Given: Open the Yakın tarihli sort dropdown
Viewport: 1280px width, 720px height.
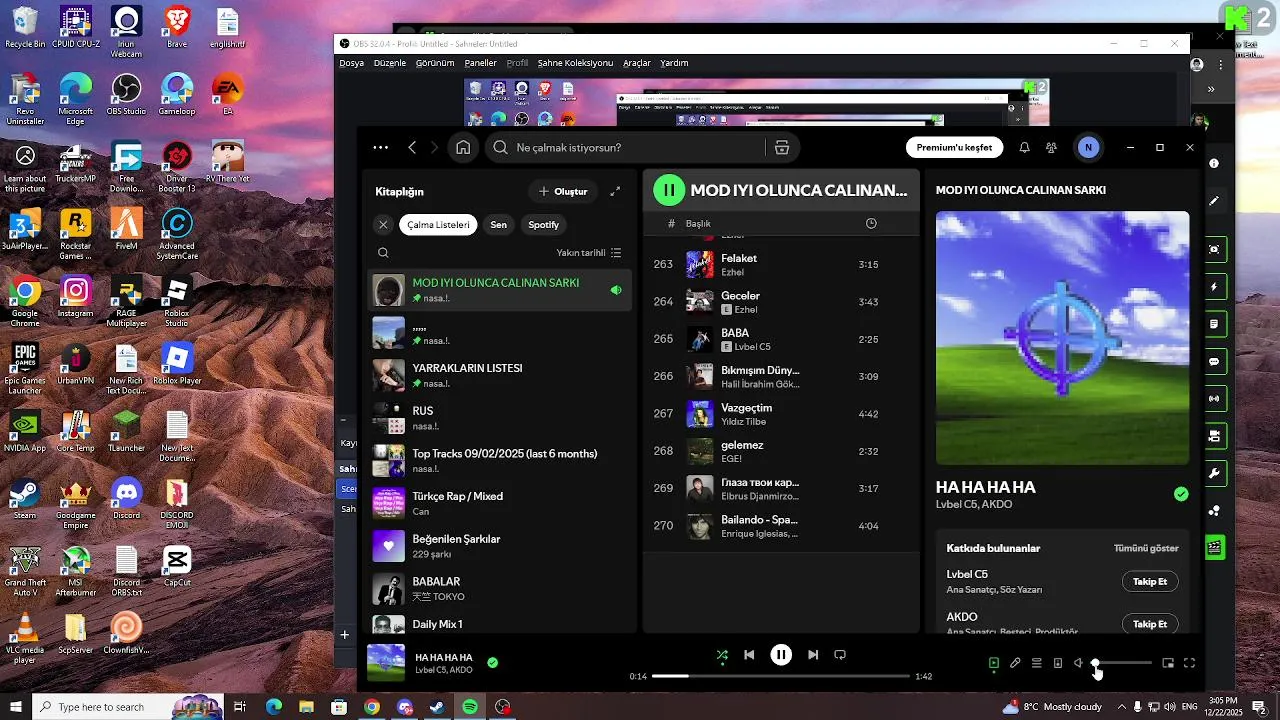Looking at the screenshot, I should (x=589, y=253).
